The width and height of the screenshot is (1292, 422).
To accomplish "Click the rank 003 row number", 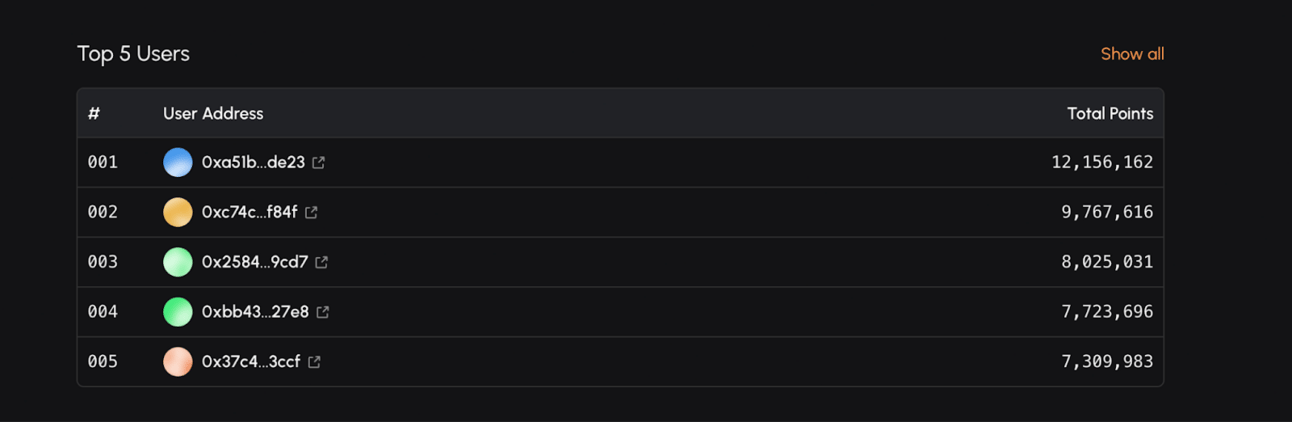I will [102, 262].
